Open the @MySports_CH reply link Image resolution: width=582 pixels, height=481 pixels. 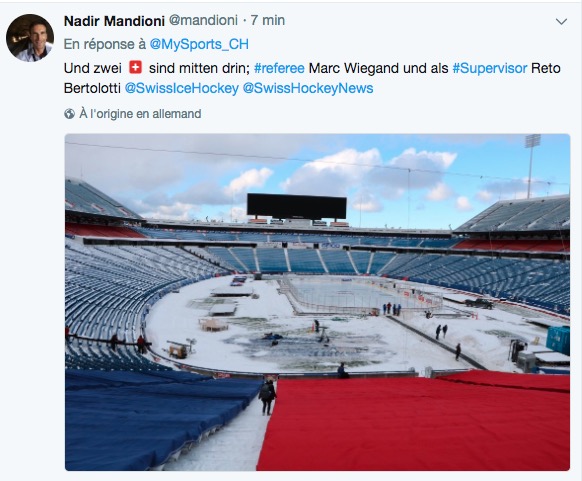click(x=199, y=45)
